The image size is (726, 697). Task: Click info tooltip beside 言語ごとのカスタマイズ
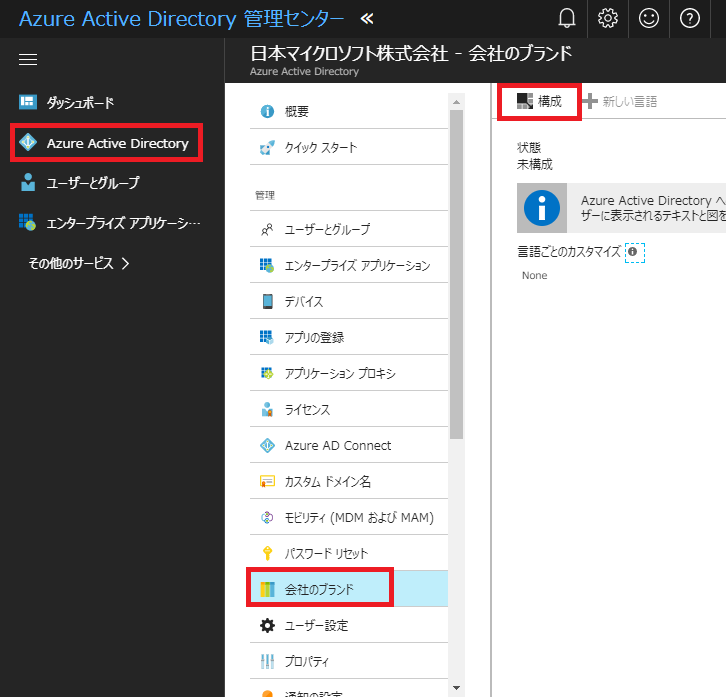tap(633, 251)
